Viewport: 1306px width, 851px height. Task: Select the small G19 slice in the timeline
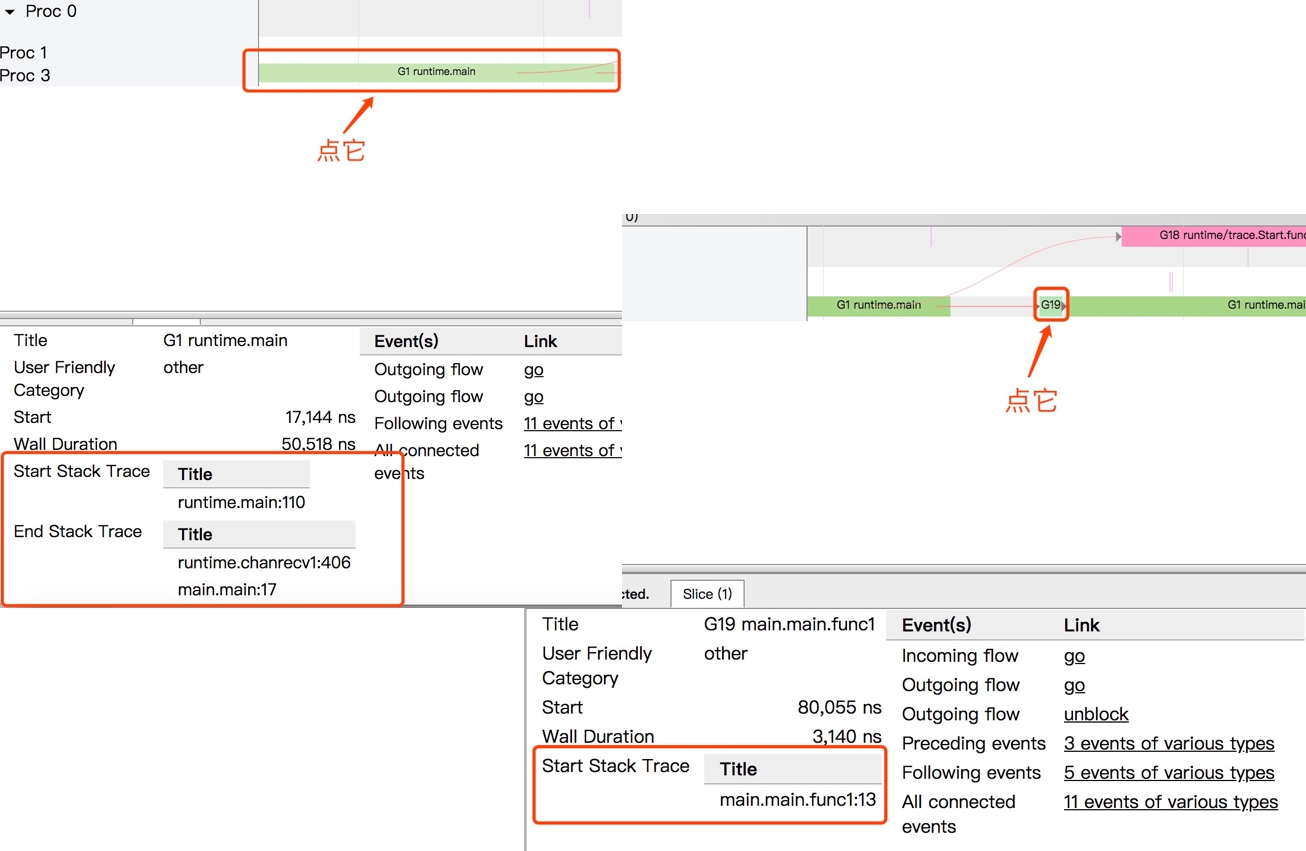coord(1051,305)
